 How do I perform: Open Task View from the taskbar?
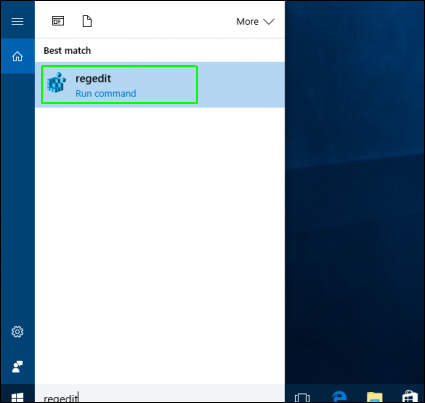click(x=302, y=397)
